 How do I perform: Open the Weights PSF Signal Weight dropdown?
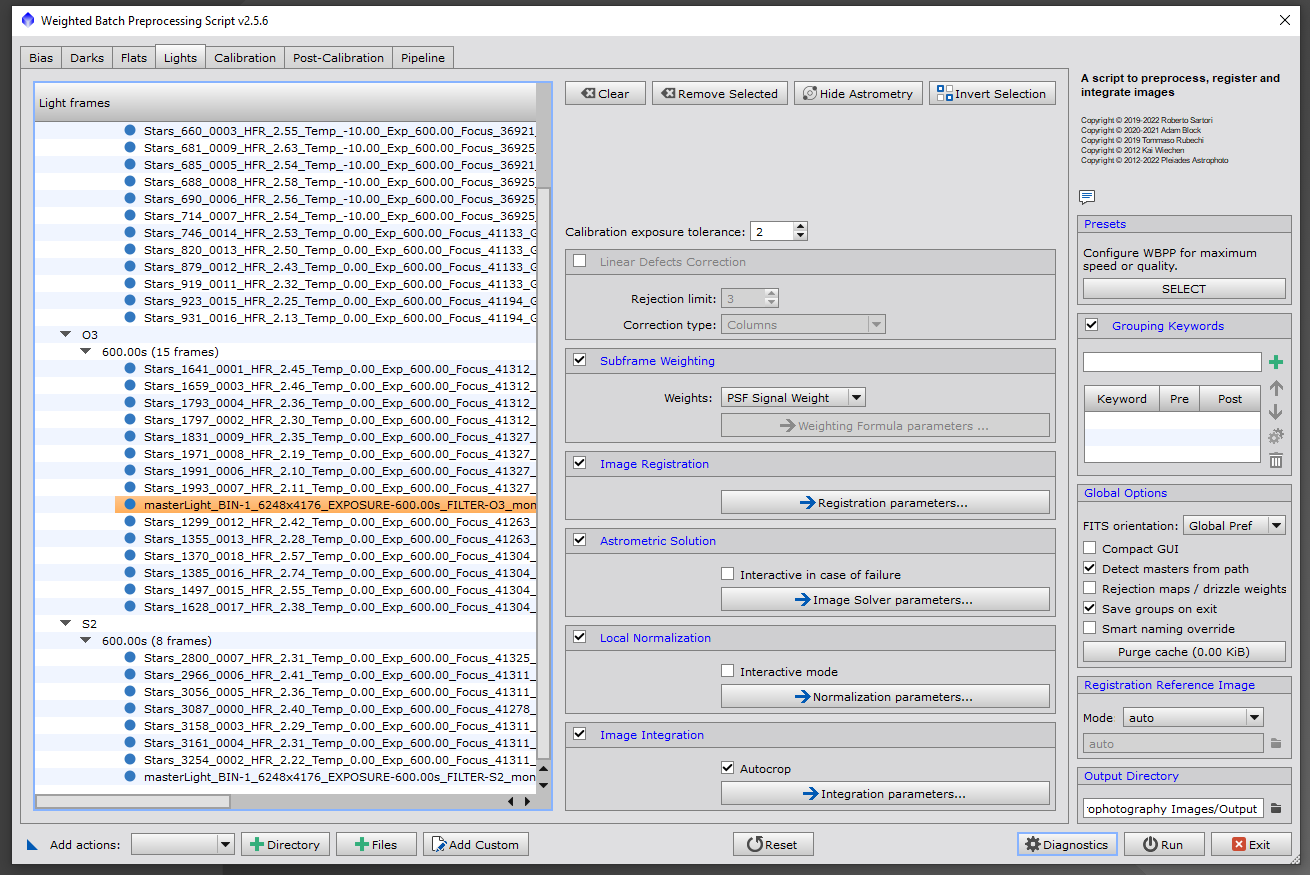[x=793, y=398]
